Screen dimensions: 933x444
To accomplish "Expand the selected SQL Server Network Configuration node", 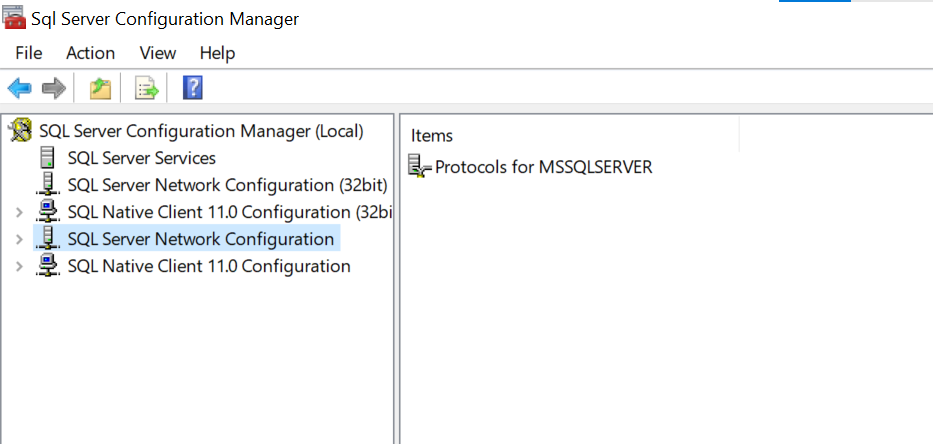I will pos(19,239).
